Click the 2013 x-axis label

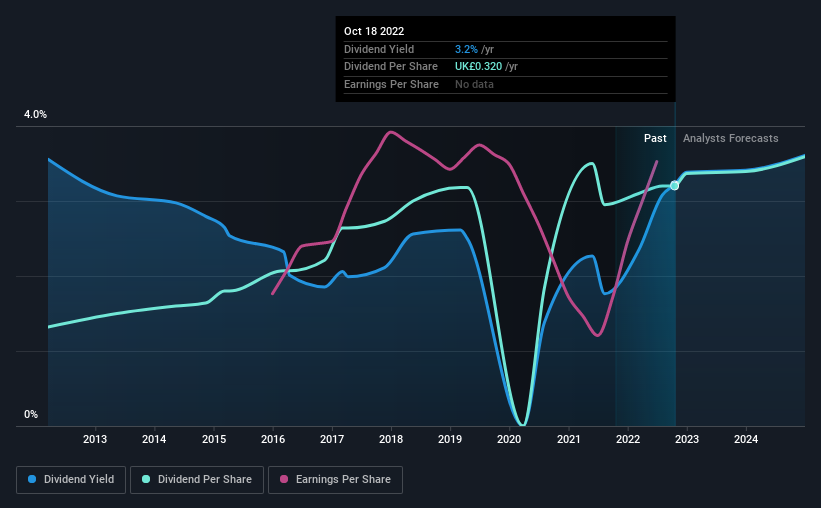click(95, 439)
